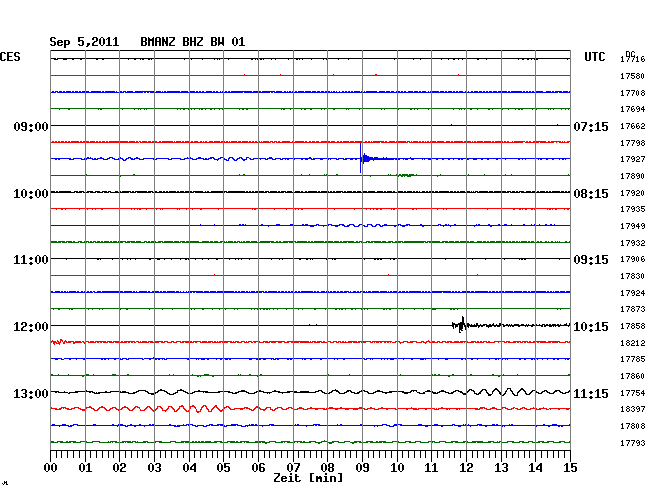Click the DC offset value '17890'
The width and height of the screenshot is (650, 494).
[633, 176]
